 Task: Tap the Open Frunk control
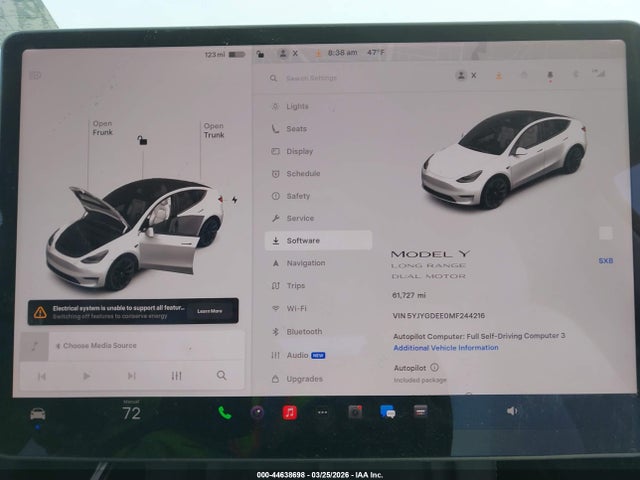(102, 128)
